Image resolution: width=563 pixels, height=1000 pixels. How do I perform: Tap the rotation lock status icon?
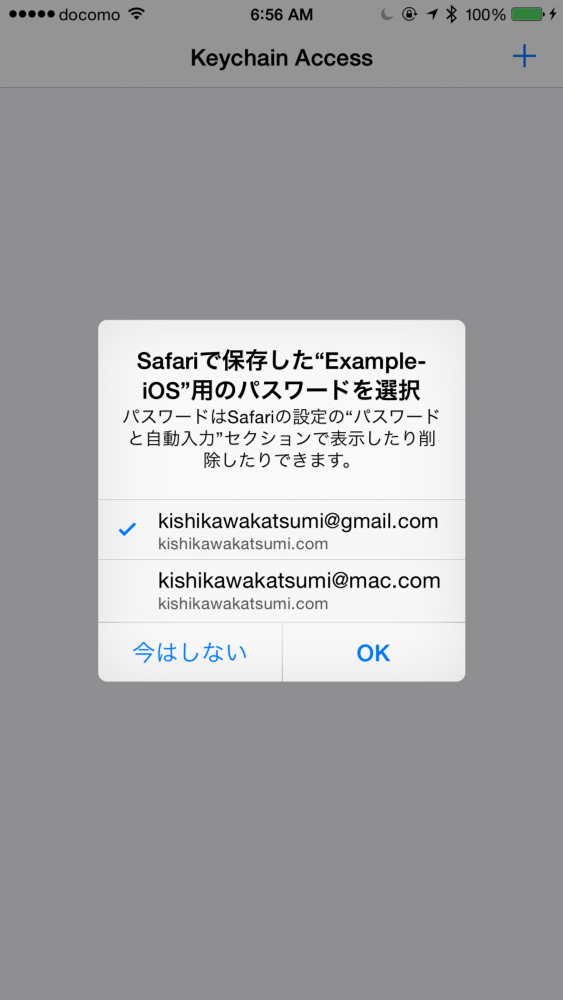(x=409, y=14)
